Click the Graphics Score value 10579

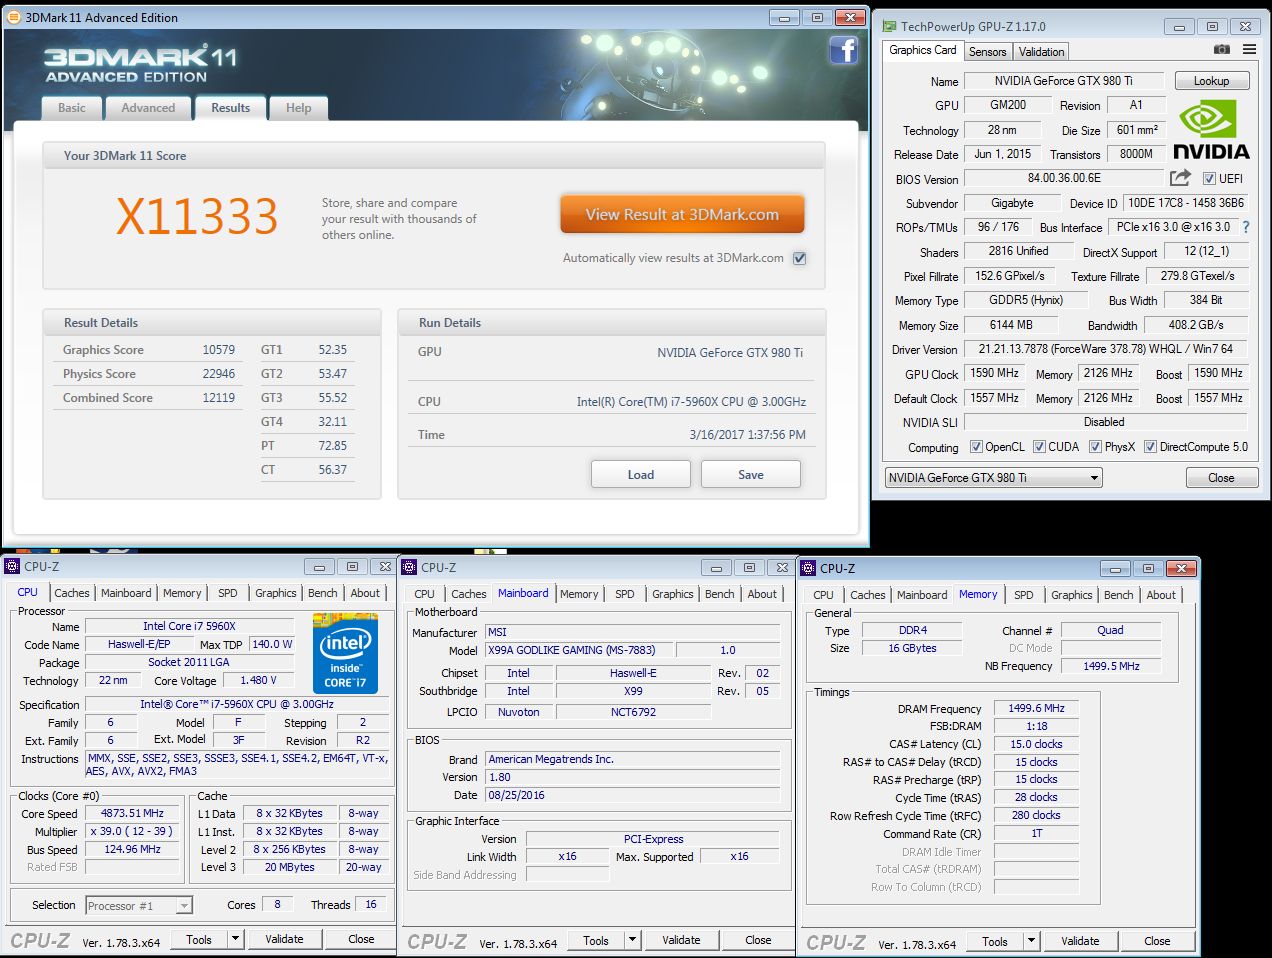[219, 350]
